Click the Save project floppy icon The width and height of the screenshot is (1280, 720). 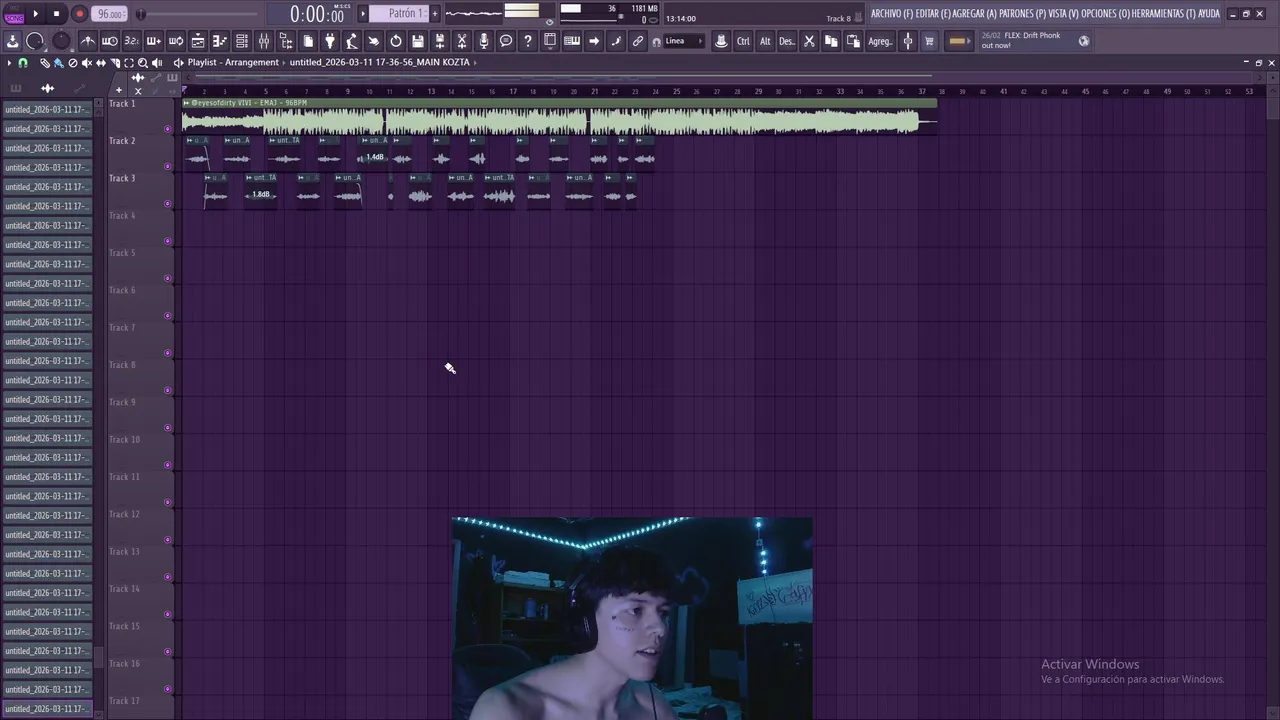[418, 41]
